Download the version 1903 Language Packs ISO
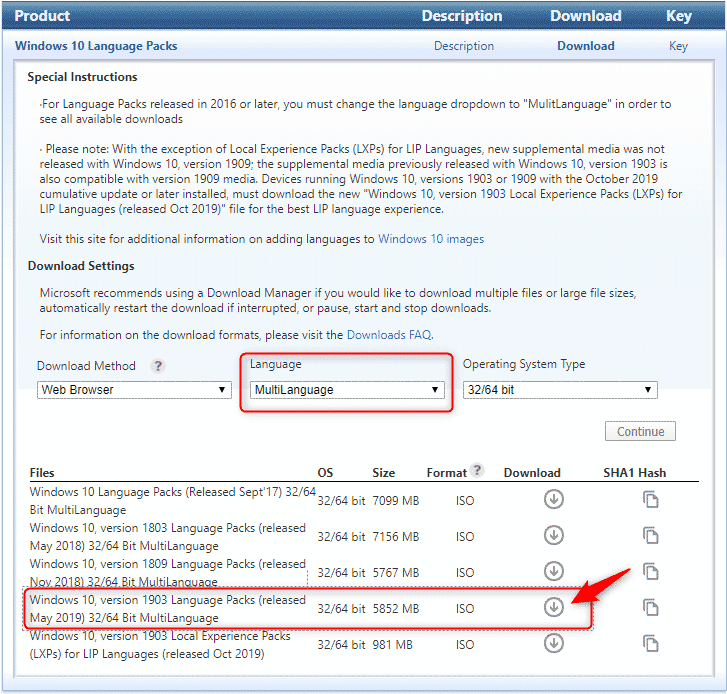Viewport: 727px width, 694px height. click(554, 607)
